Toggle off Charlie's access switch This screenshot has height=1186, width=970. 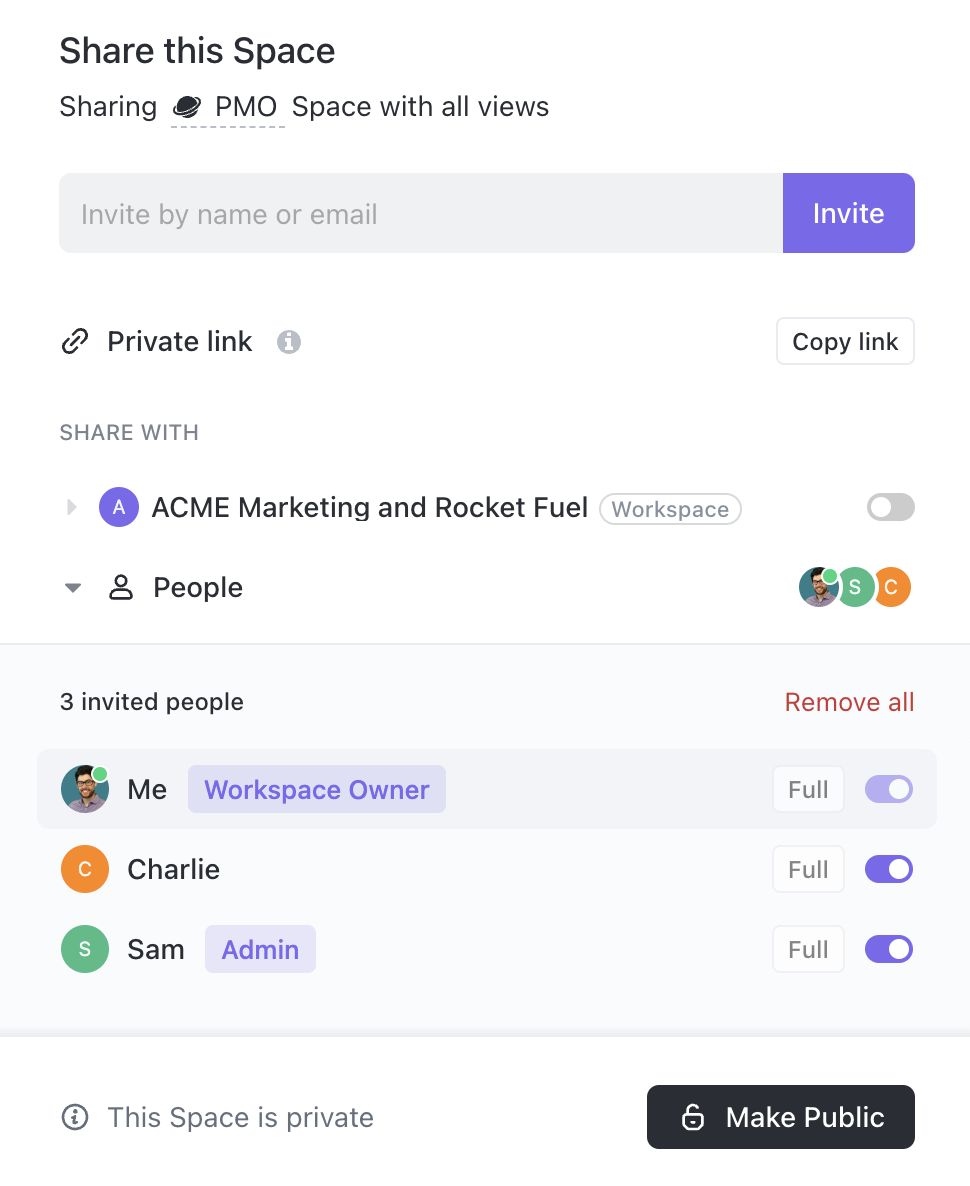889,869
